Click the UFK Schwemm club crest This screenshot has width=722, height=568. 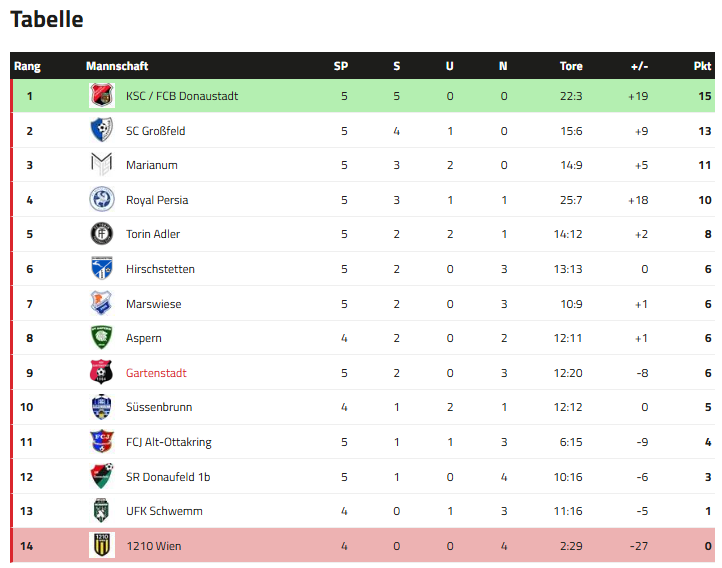tap(102, 511)
